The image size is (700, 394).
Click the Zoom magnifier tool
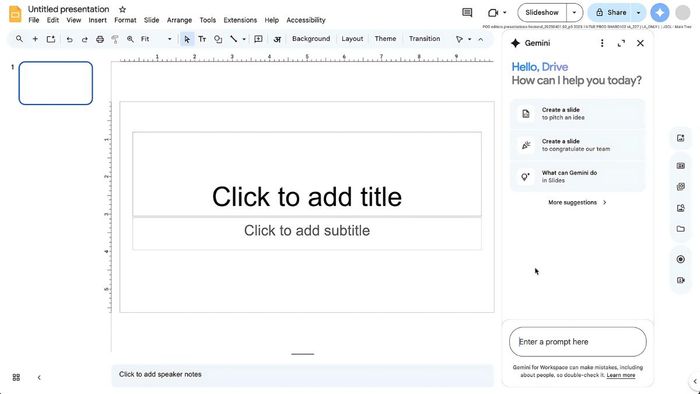(x=130, y=39)
